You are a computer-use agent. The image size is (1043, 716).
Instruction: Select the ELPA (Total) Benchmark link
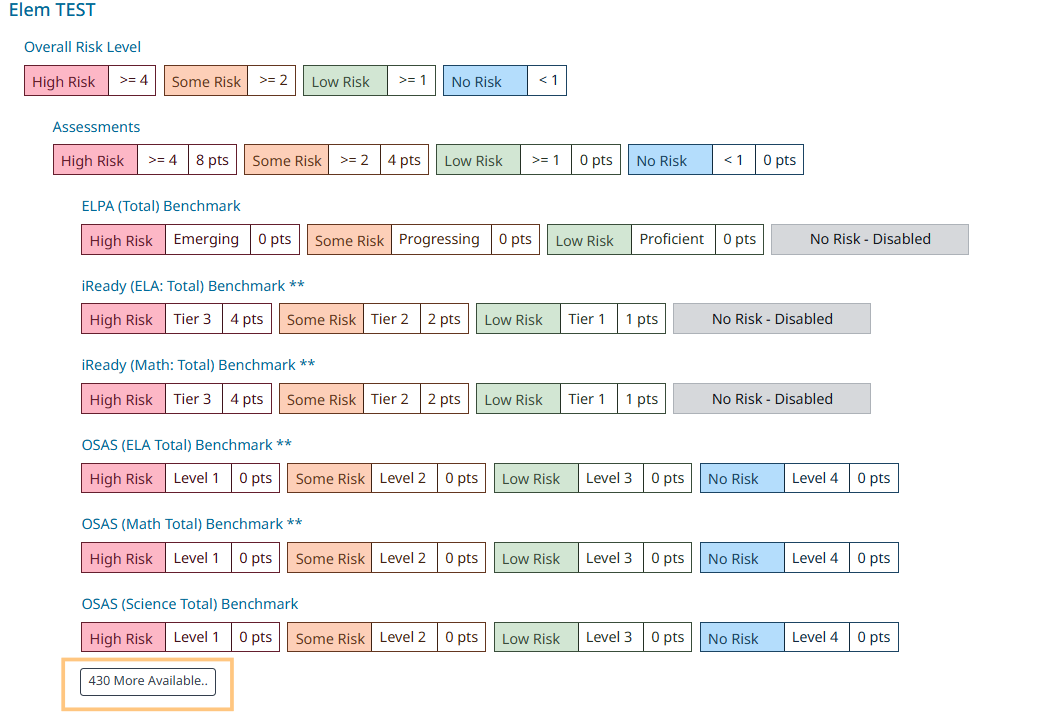click(x=161, y=206)
